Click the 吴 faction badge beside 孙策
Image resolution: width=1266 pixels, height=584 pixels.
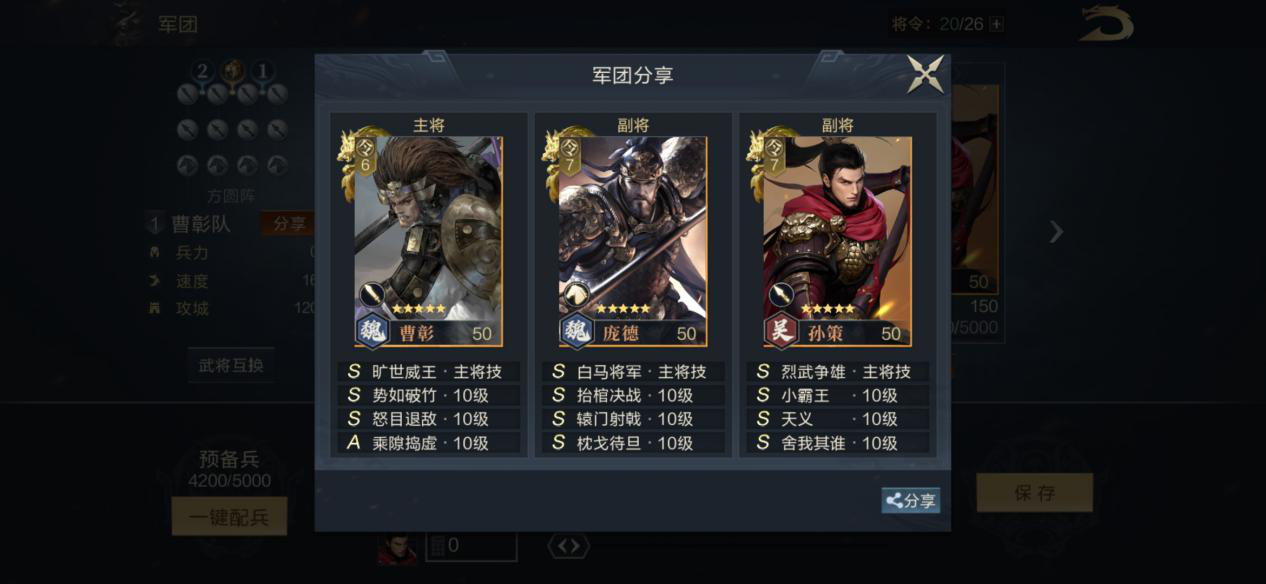pos(781,331)
